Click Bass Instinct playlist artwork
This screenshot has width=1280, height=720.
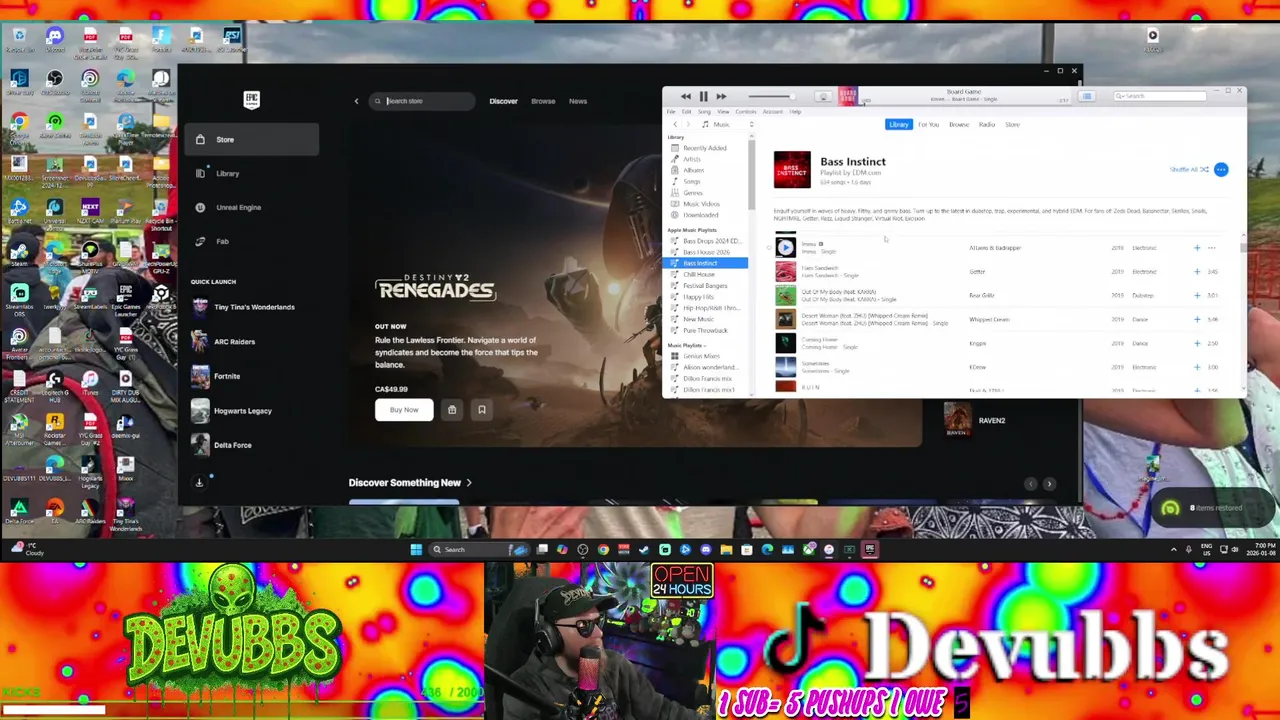click(x=792, y=169)
